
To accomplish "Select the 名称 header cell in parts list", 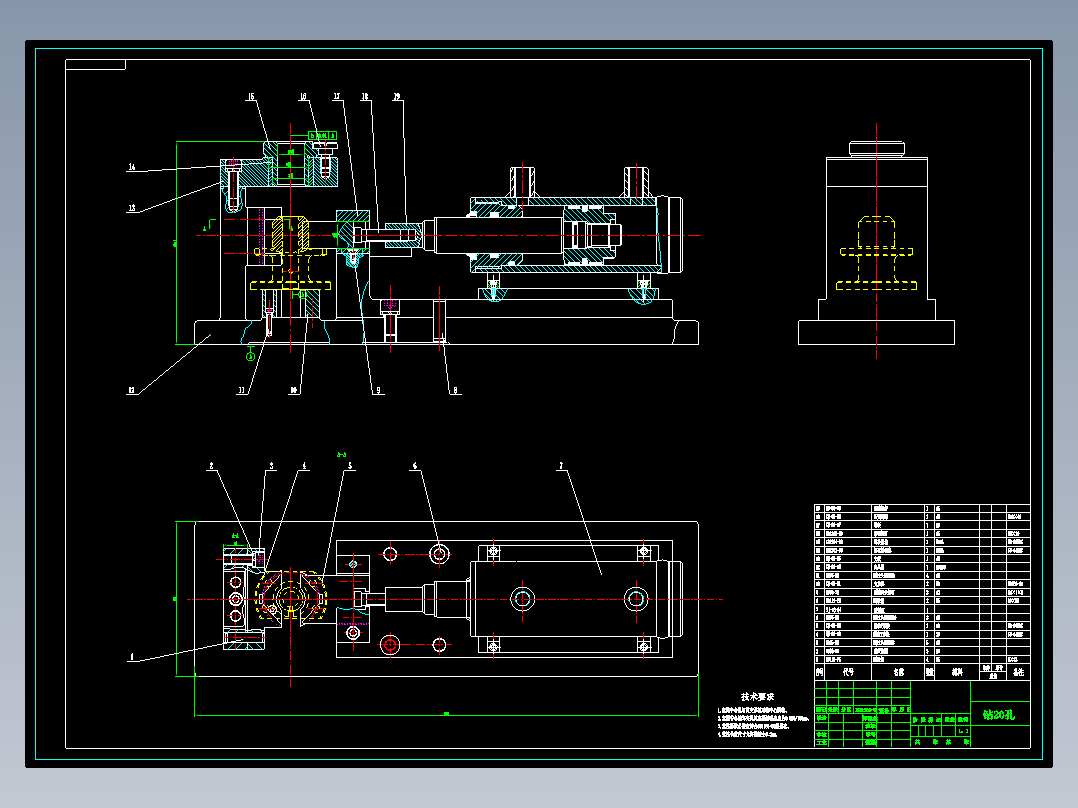I will [899, 672].
